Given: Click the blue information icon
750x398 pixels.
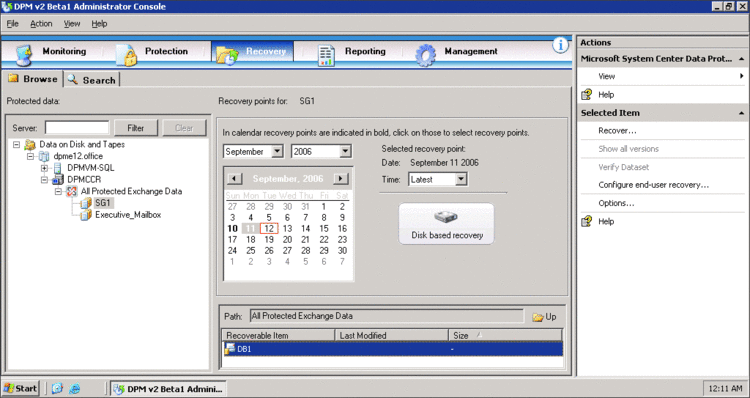Looking at the screenshot, I should click(x=560, y=45).
